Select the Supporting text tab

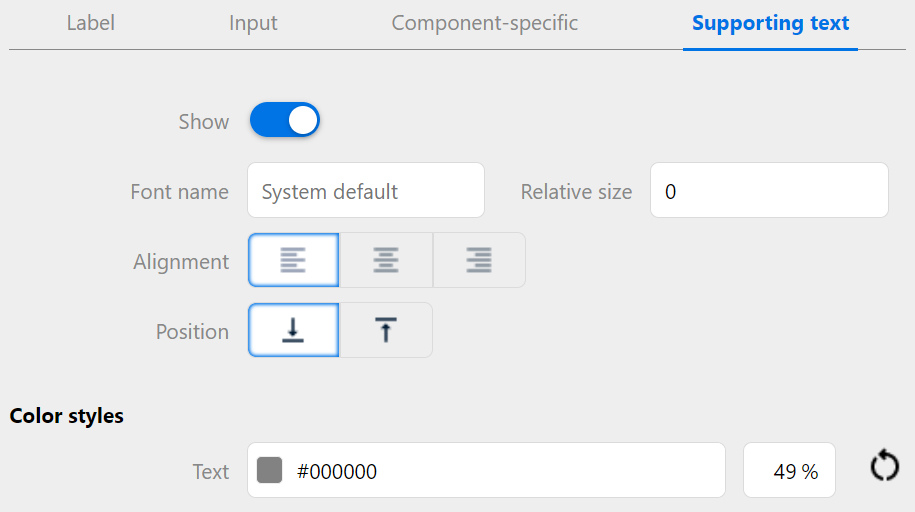(x=770, y=23)
